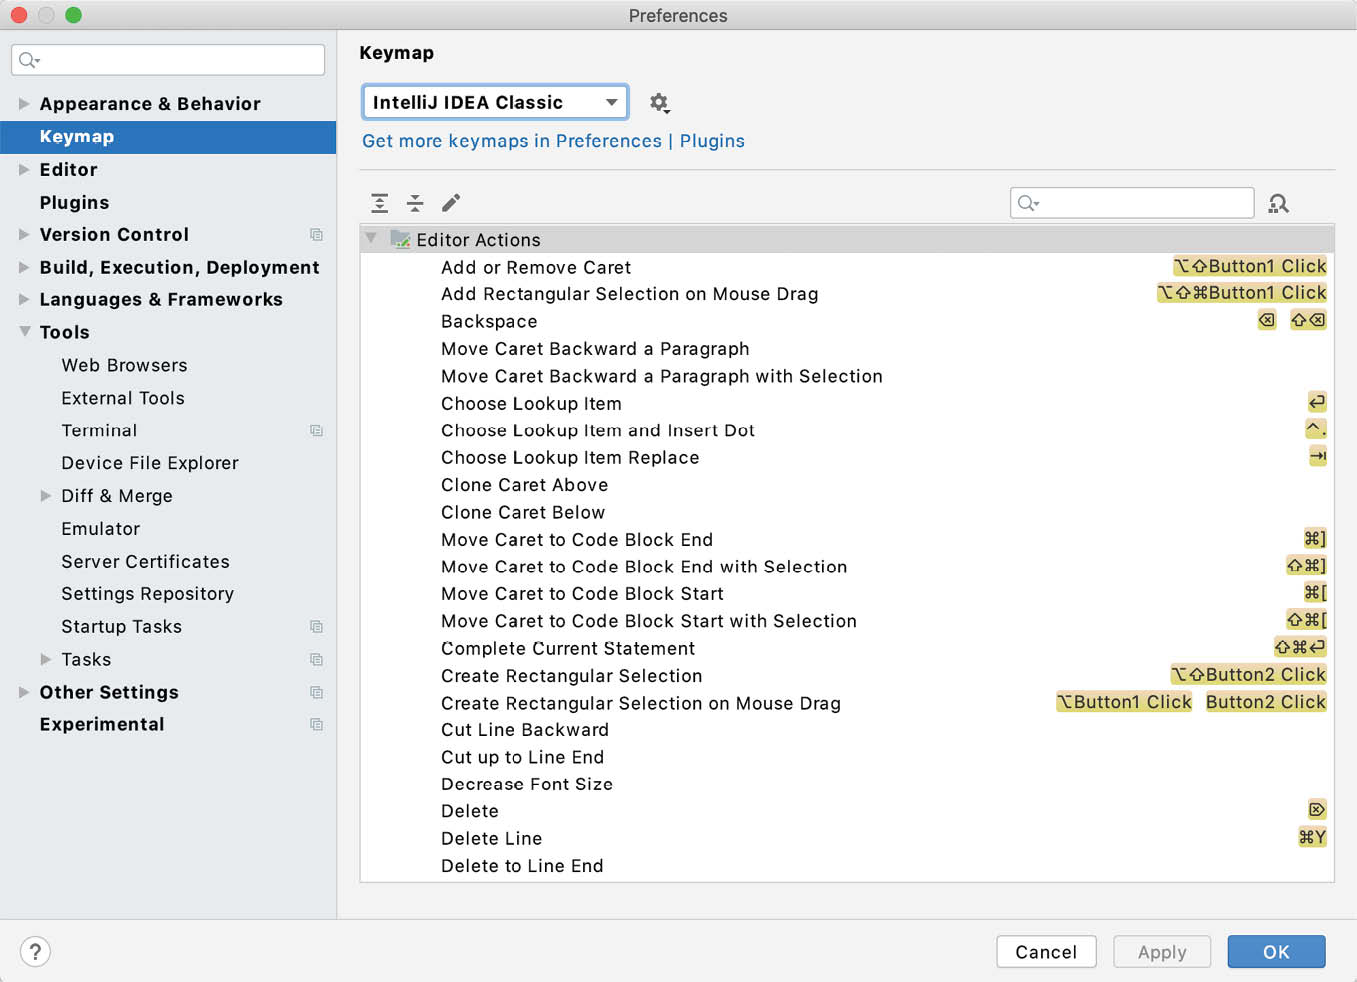Image resolution: width=1357 pixels, height=982 pixels.
Task: Select Create Rectangular Selection on Mouse Drag
Action: (x=847, y=703)
